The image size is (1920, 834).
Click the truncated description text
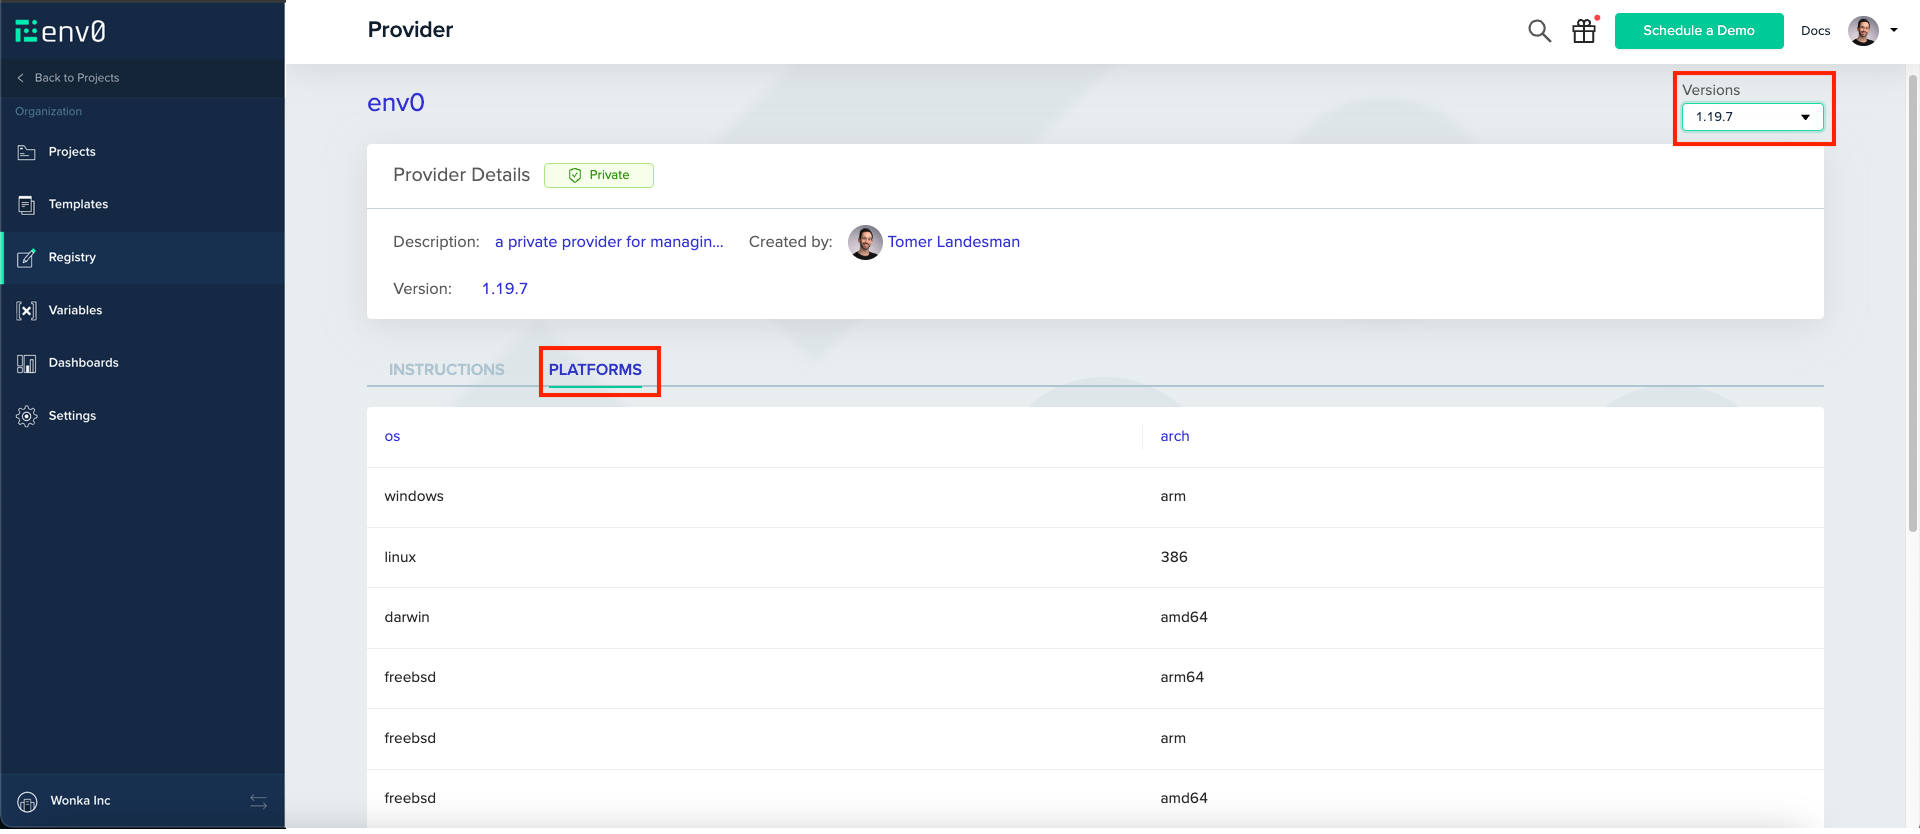coord(609,242)
